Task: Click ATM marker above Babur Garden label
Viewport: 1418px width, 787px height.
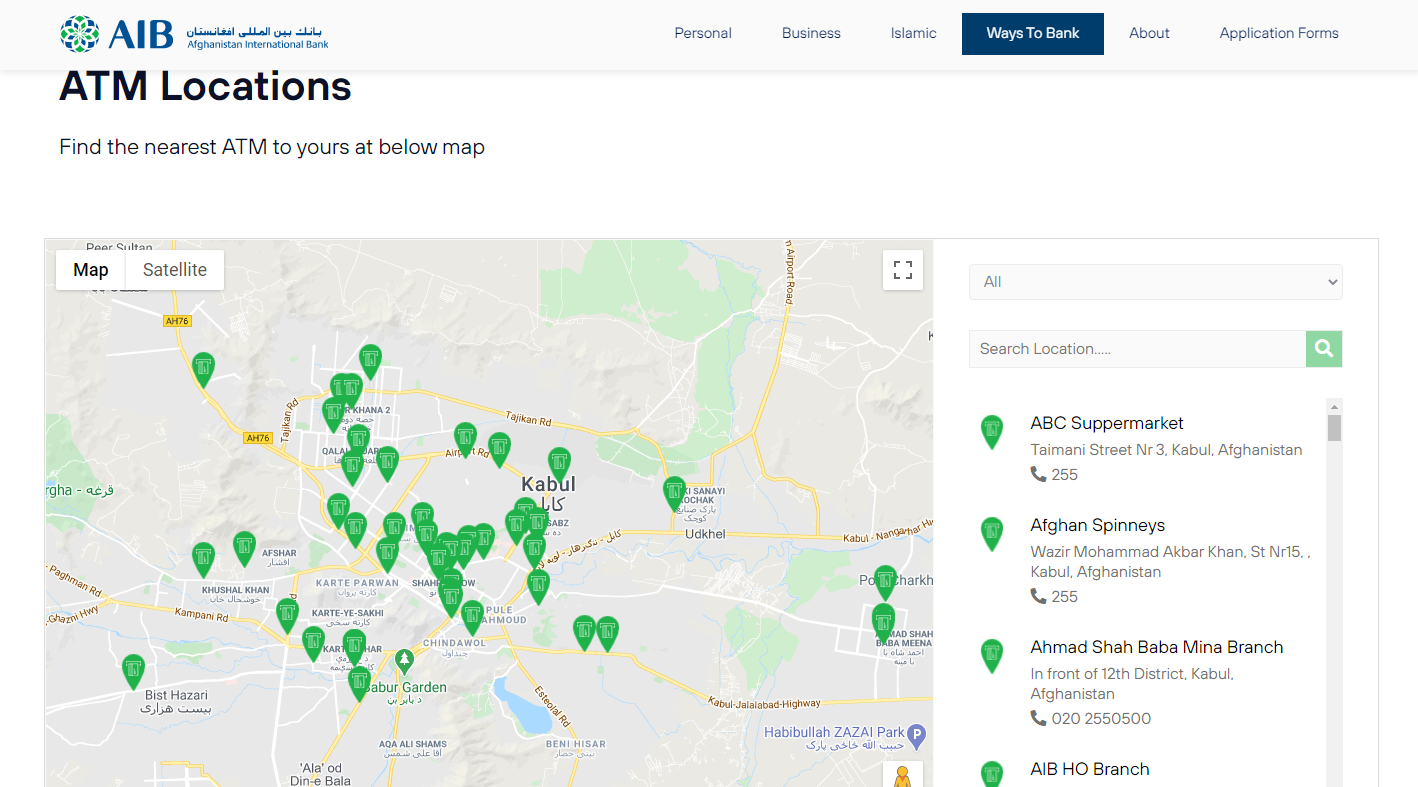Action: tap(360, 684)
